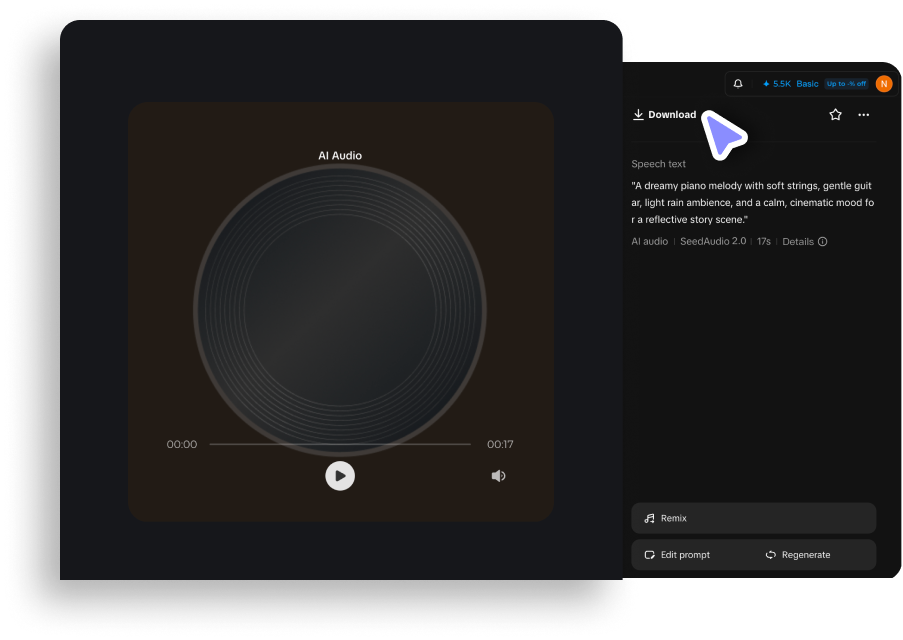Select the speech text prompt paragraph

coord(753,202)
